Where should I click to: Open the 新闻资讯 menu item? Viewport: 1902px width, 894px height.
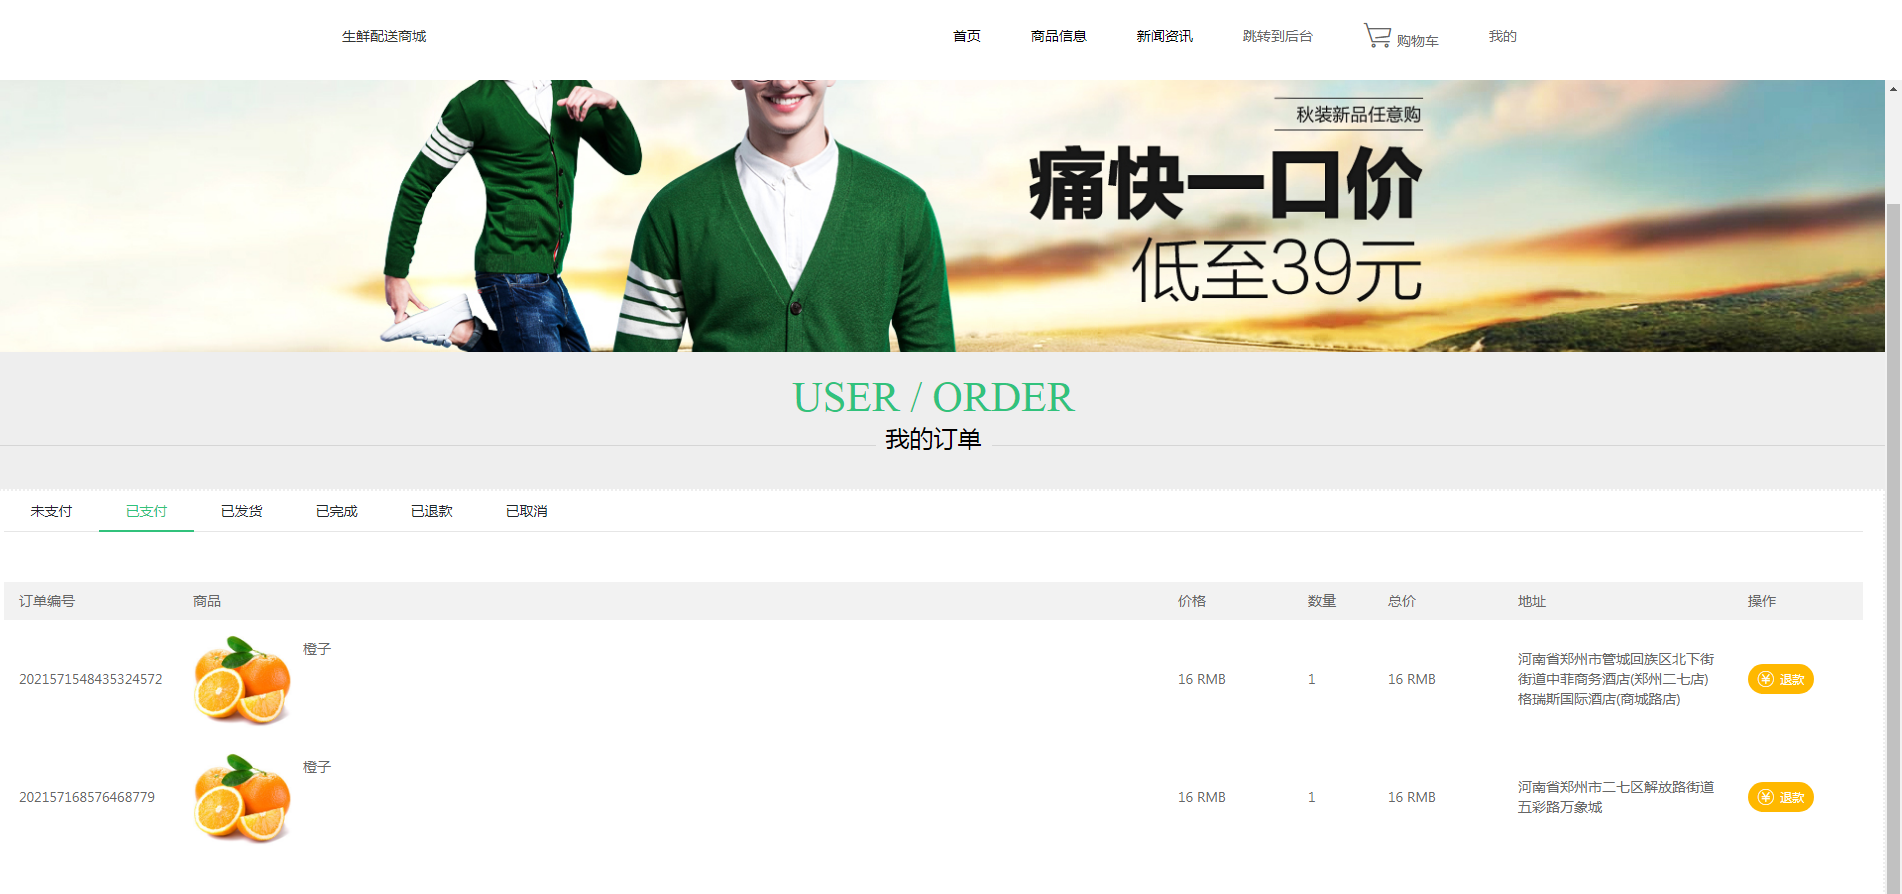pos(1165,36)
